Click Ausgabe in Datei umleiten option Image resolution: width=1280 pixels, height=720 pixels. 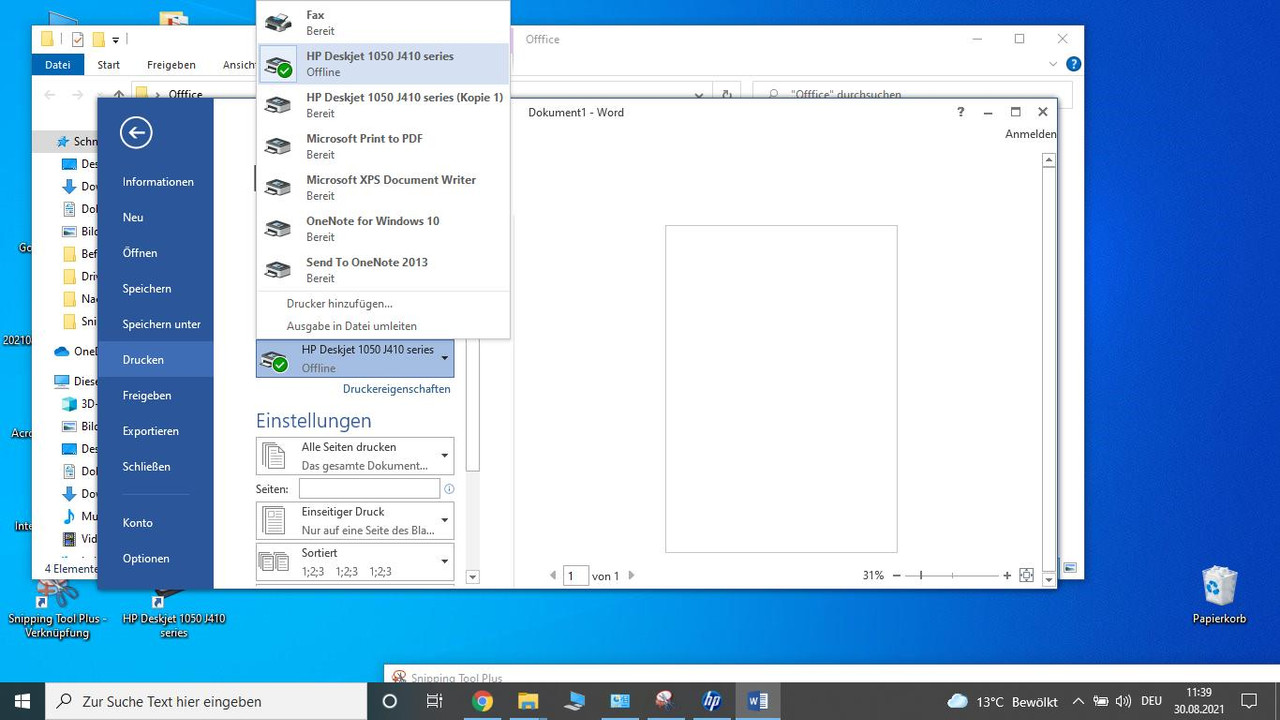point(352,326)
